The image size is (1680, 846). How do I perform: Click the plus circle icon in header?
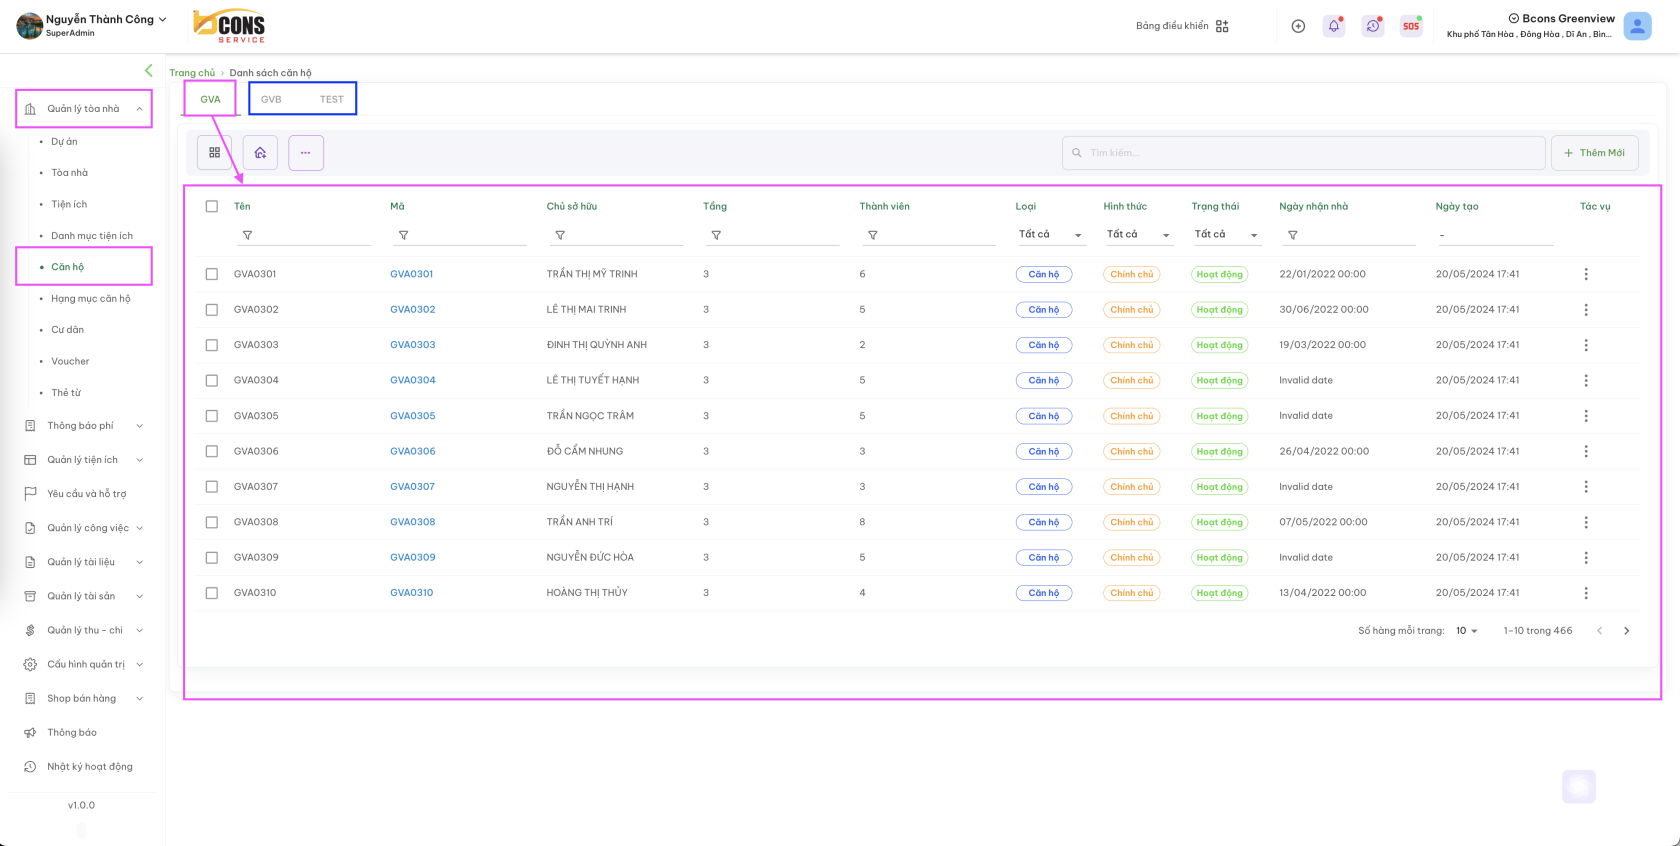[x=1298, y=26]
